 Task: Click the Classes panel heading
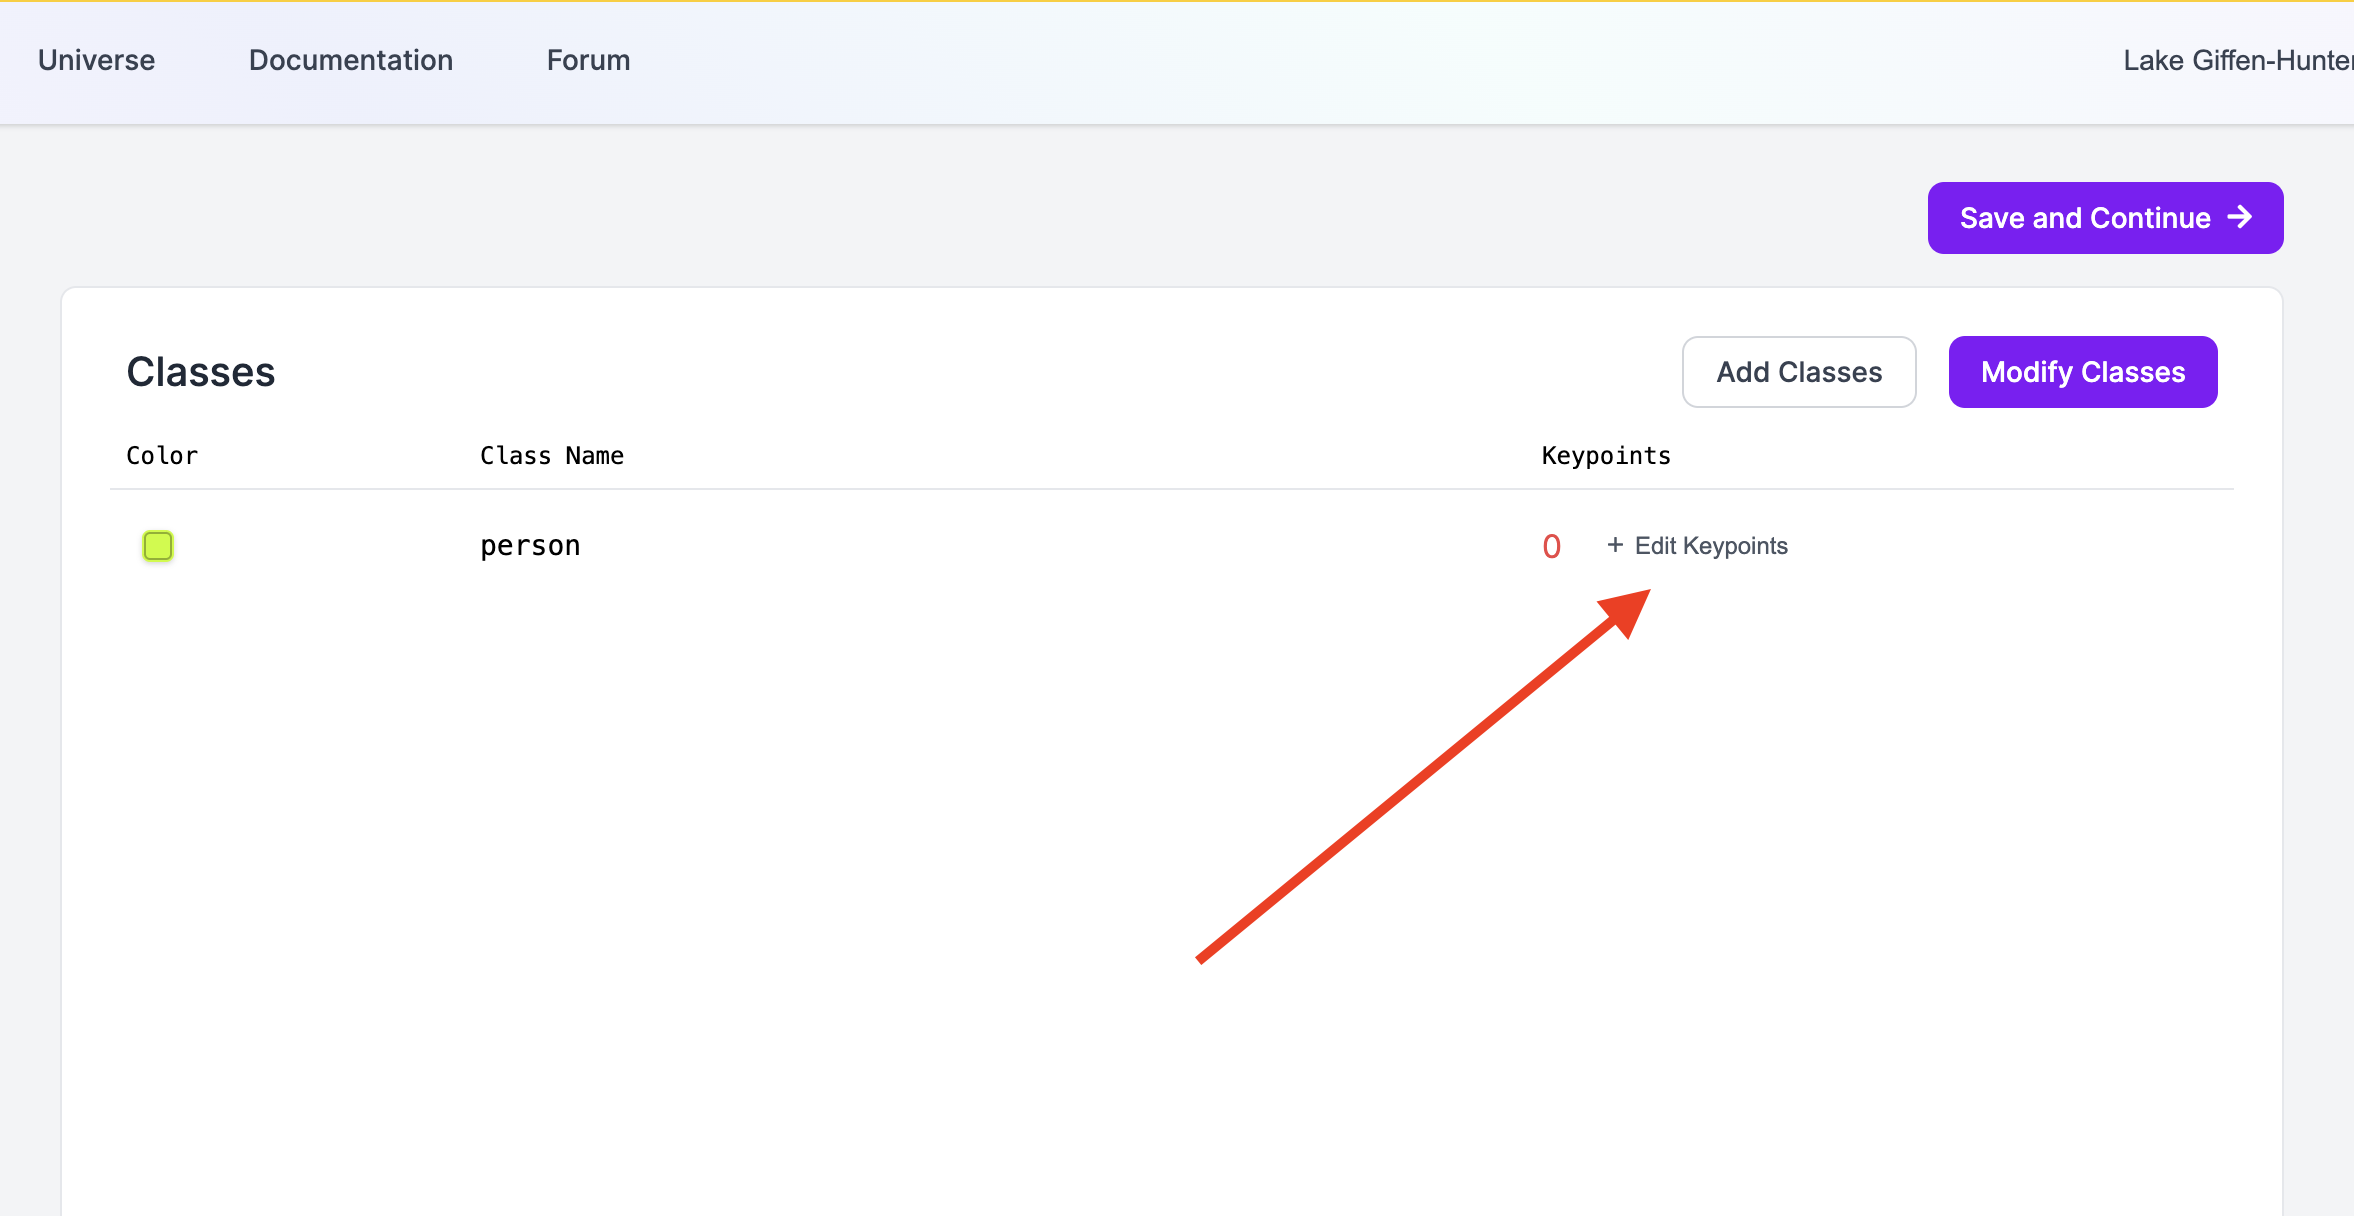point(200,372)
